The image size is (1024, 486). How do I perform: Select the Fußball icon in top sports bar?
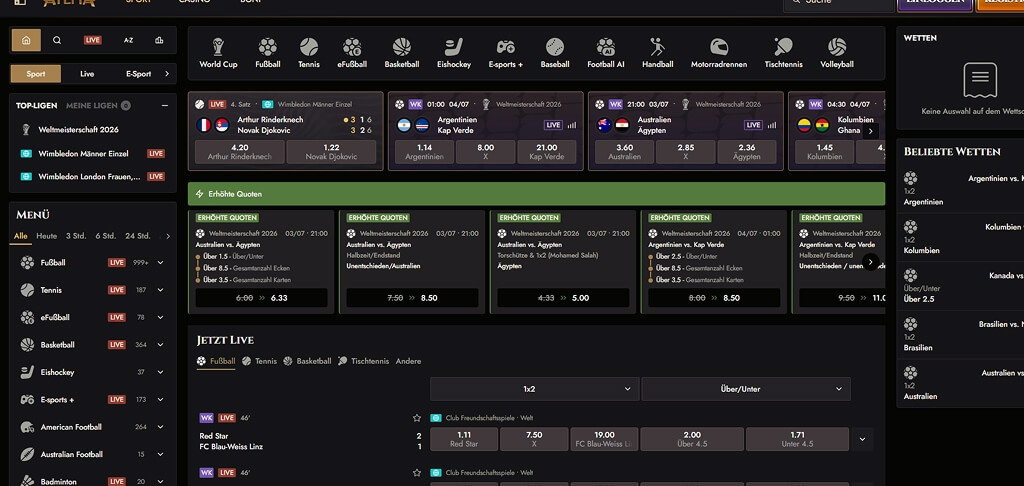(267, 53)
